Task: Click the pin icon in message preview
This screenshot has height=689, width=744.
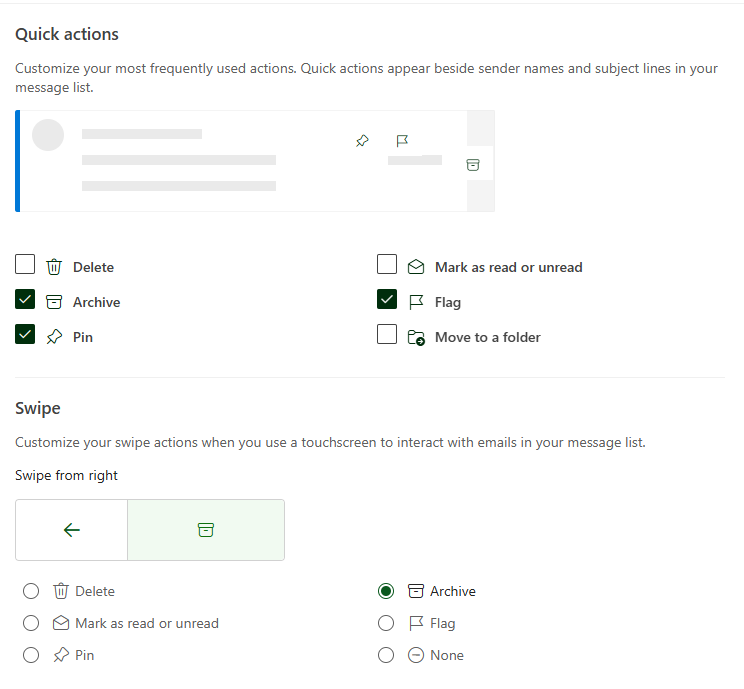Action: 362,141
